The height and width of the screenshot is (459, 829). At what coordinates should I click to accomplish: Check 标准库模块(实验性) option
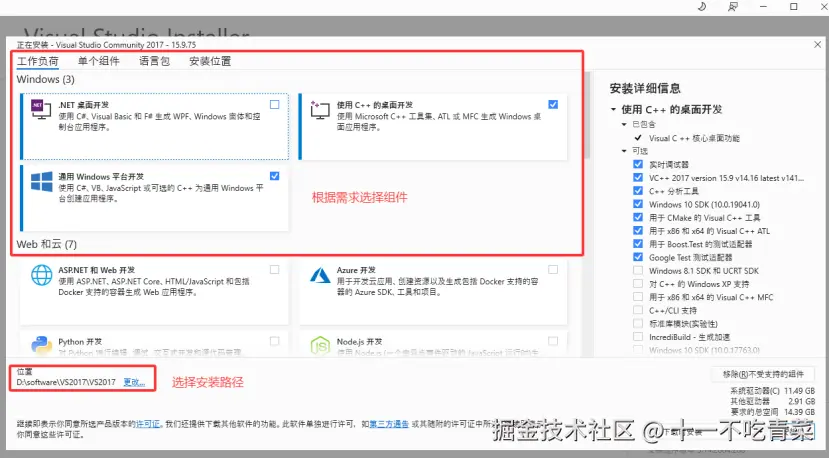(x=638, y=323)
